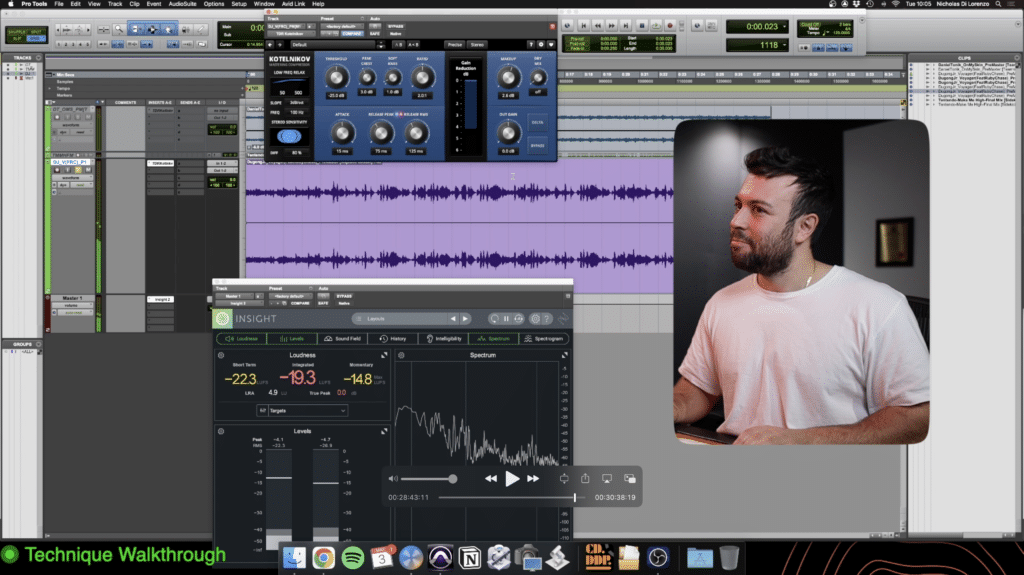The image size is (1024, 575).
Task: Open factory default preset menu in Kotelnikov header
Action: 342,26
